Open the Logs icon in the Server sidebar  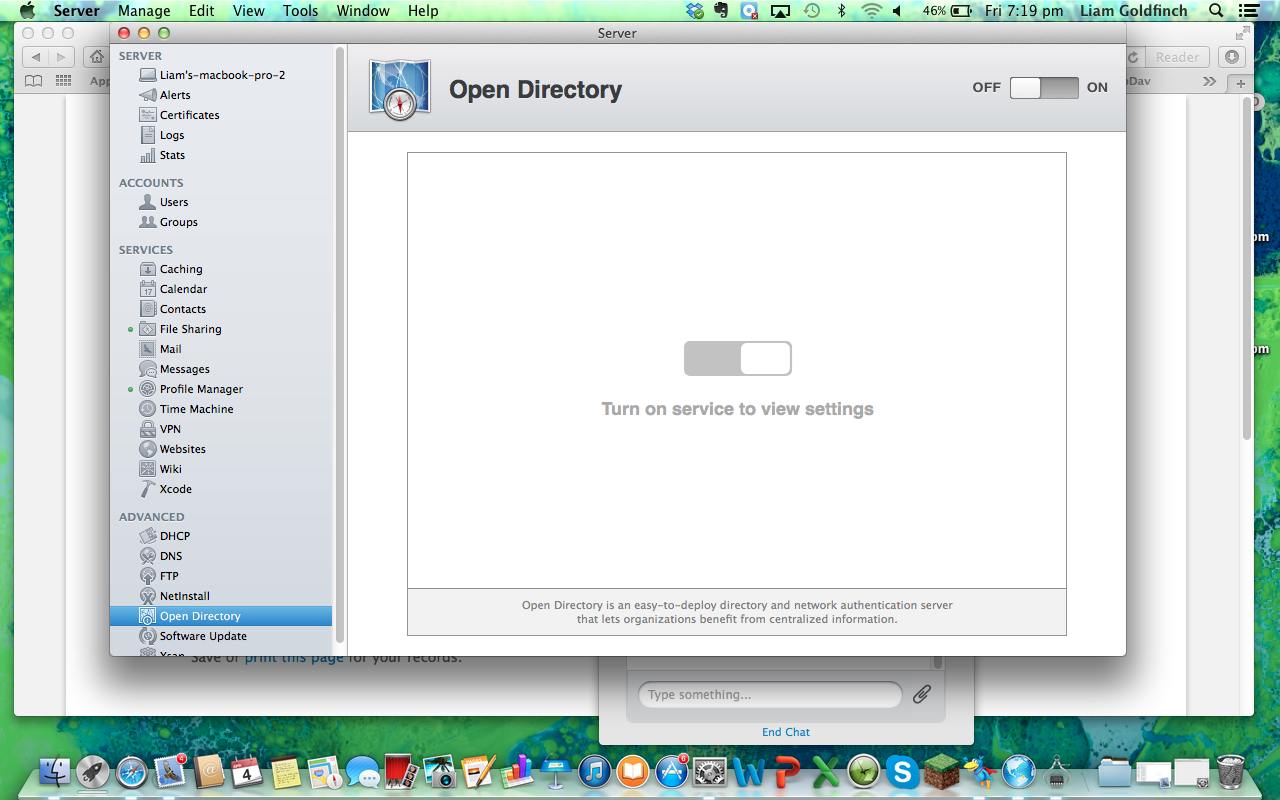(148, 135)
